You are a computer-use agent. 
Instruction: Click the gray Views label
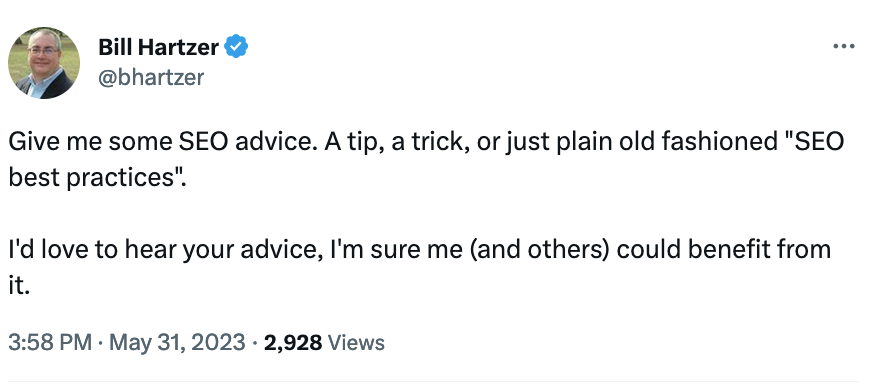[x=356, y=342]
